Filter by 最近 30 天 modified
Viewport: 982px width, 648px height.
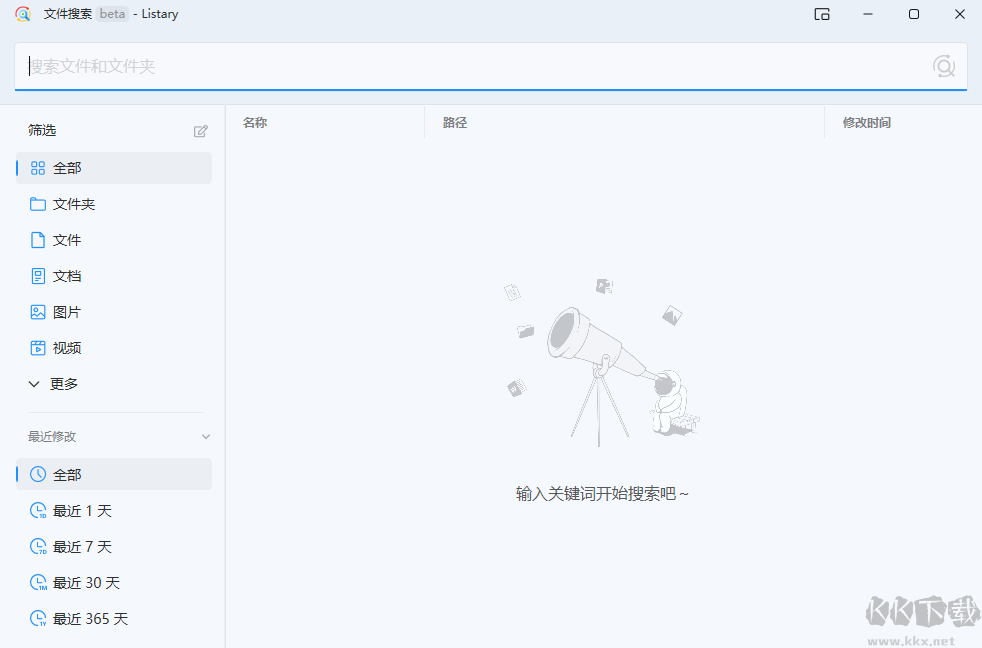click(86, 583)
